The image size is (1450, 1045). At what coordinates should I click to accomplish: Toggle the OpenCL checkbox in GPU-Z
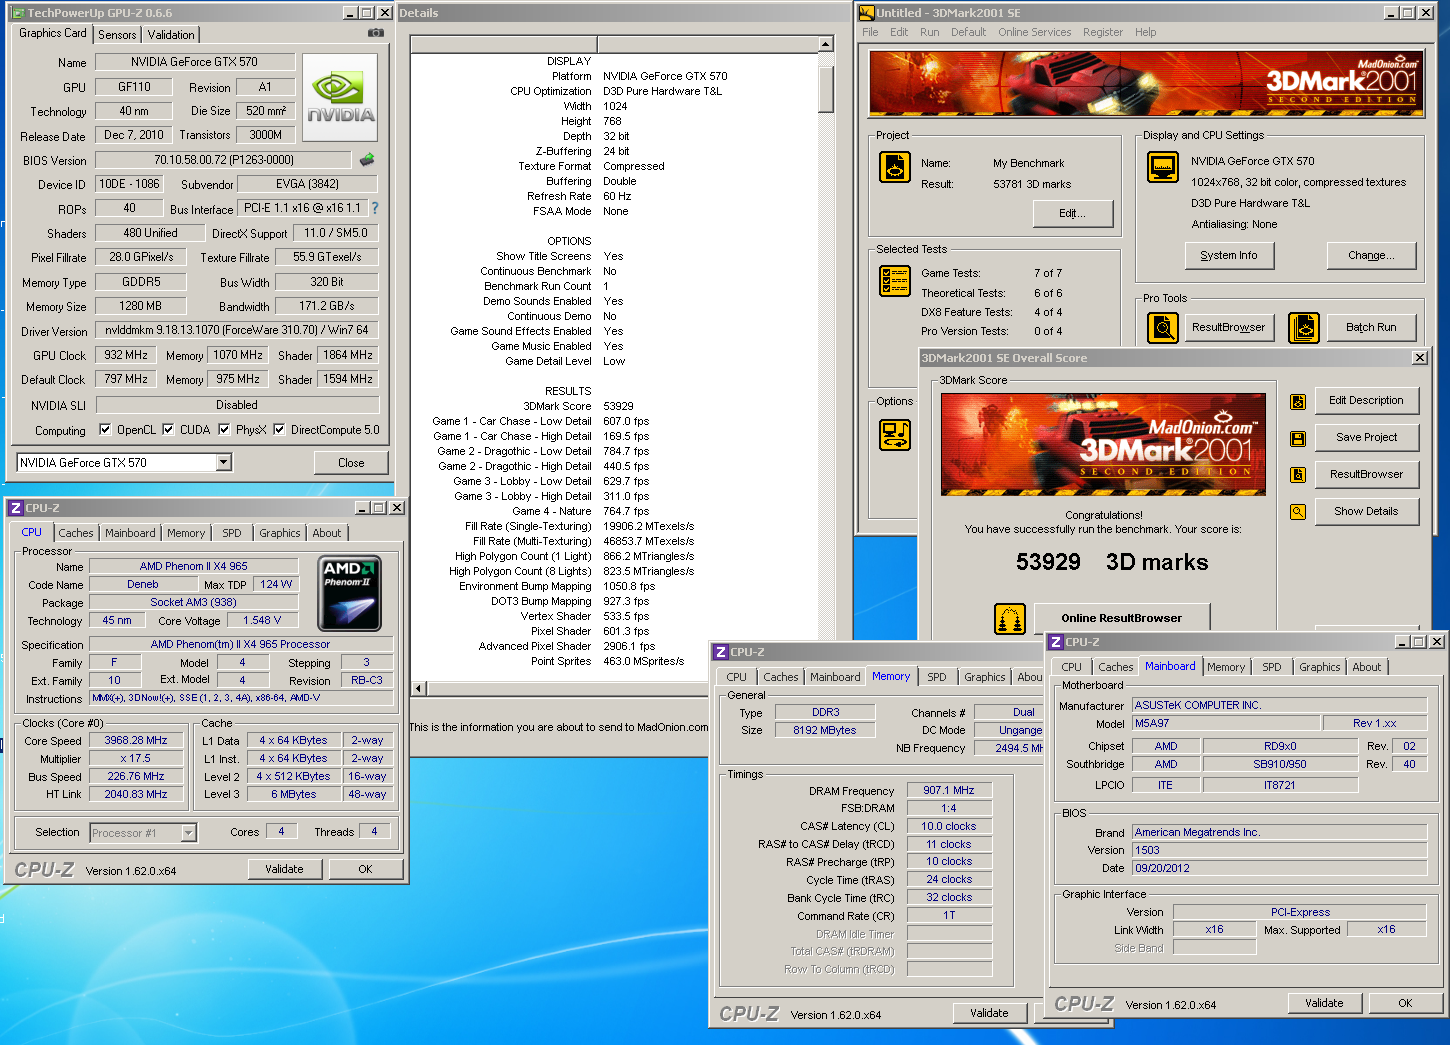click(105, 430)
